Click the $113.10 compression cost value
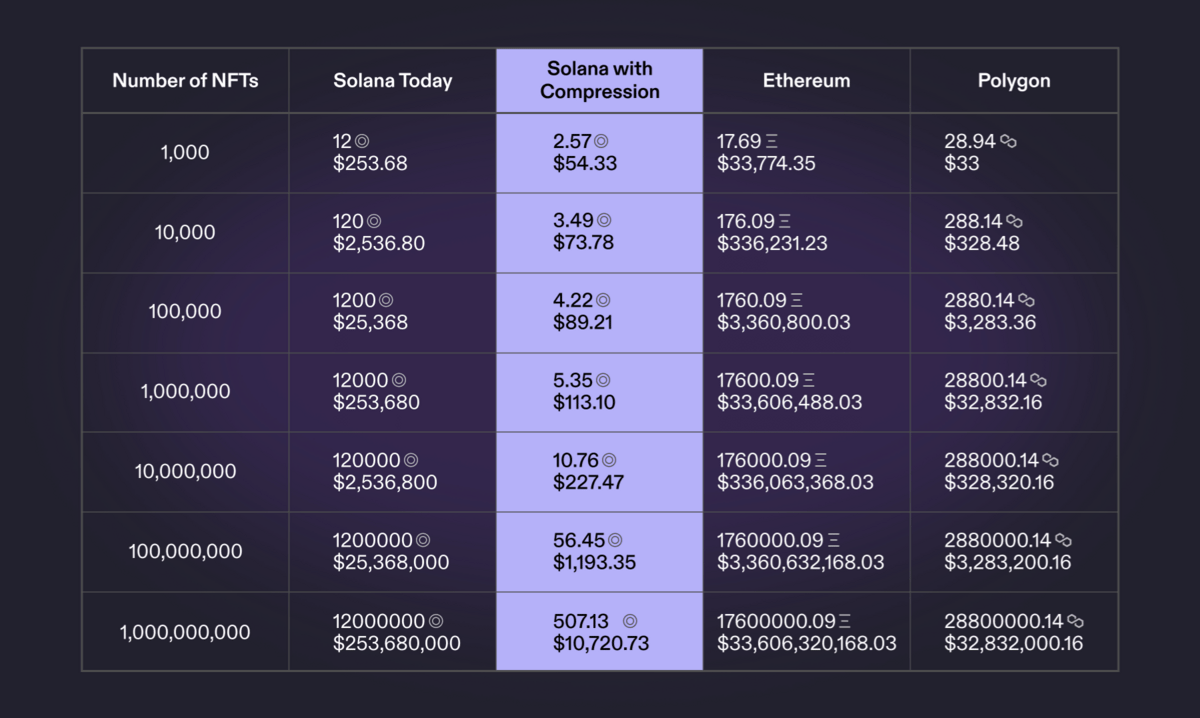This screenshot has height=718, width=1200. pos(584,402)
